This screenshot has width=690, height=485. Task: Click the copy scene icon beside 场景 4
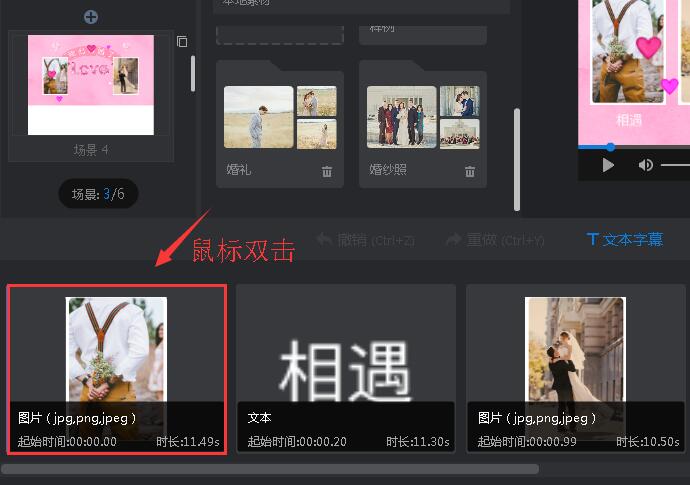coord(182,41)
